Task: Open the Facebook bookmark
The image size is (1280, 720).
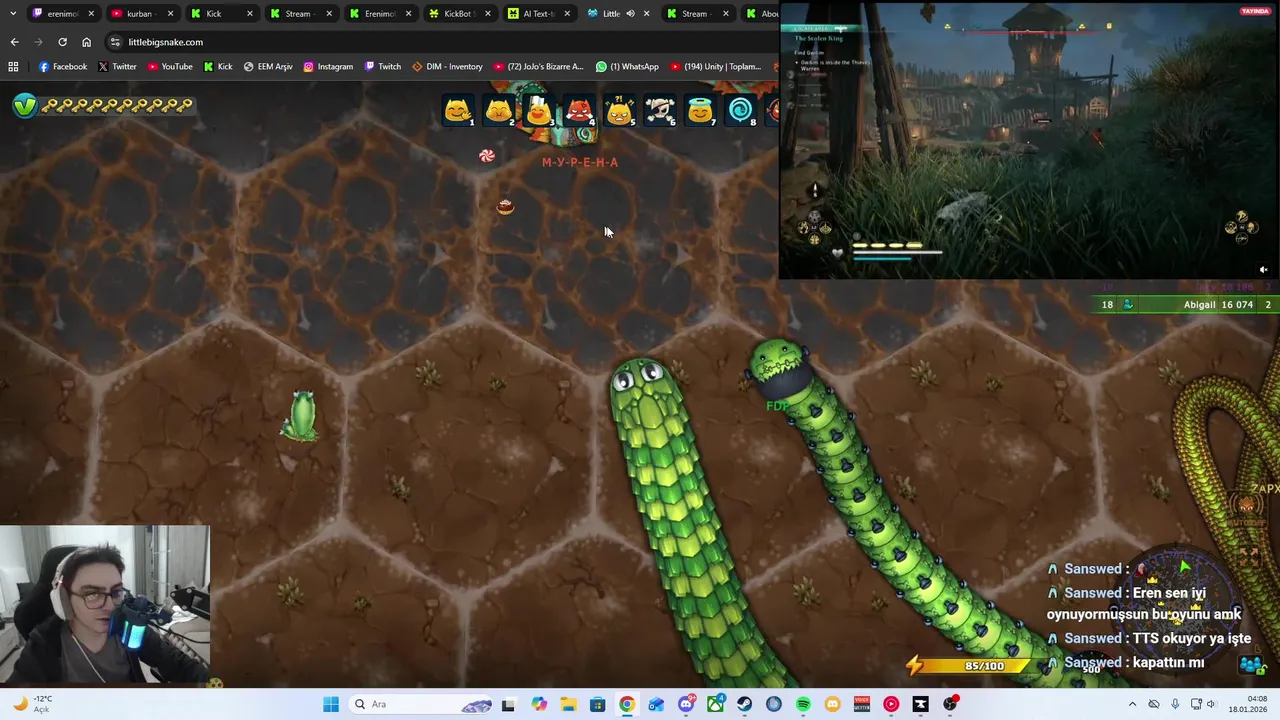Action: click(63, 67)
